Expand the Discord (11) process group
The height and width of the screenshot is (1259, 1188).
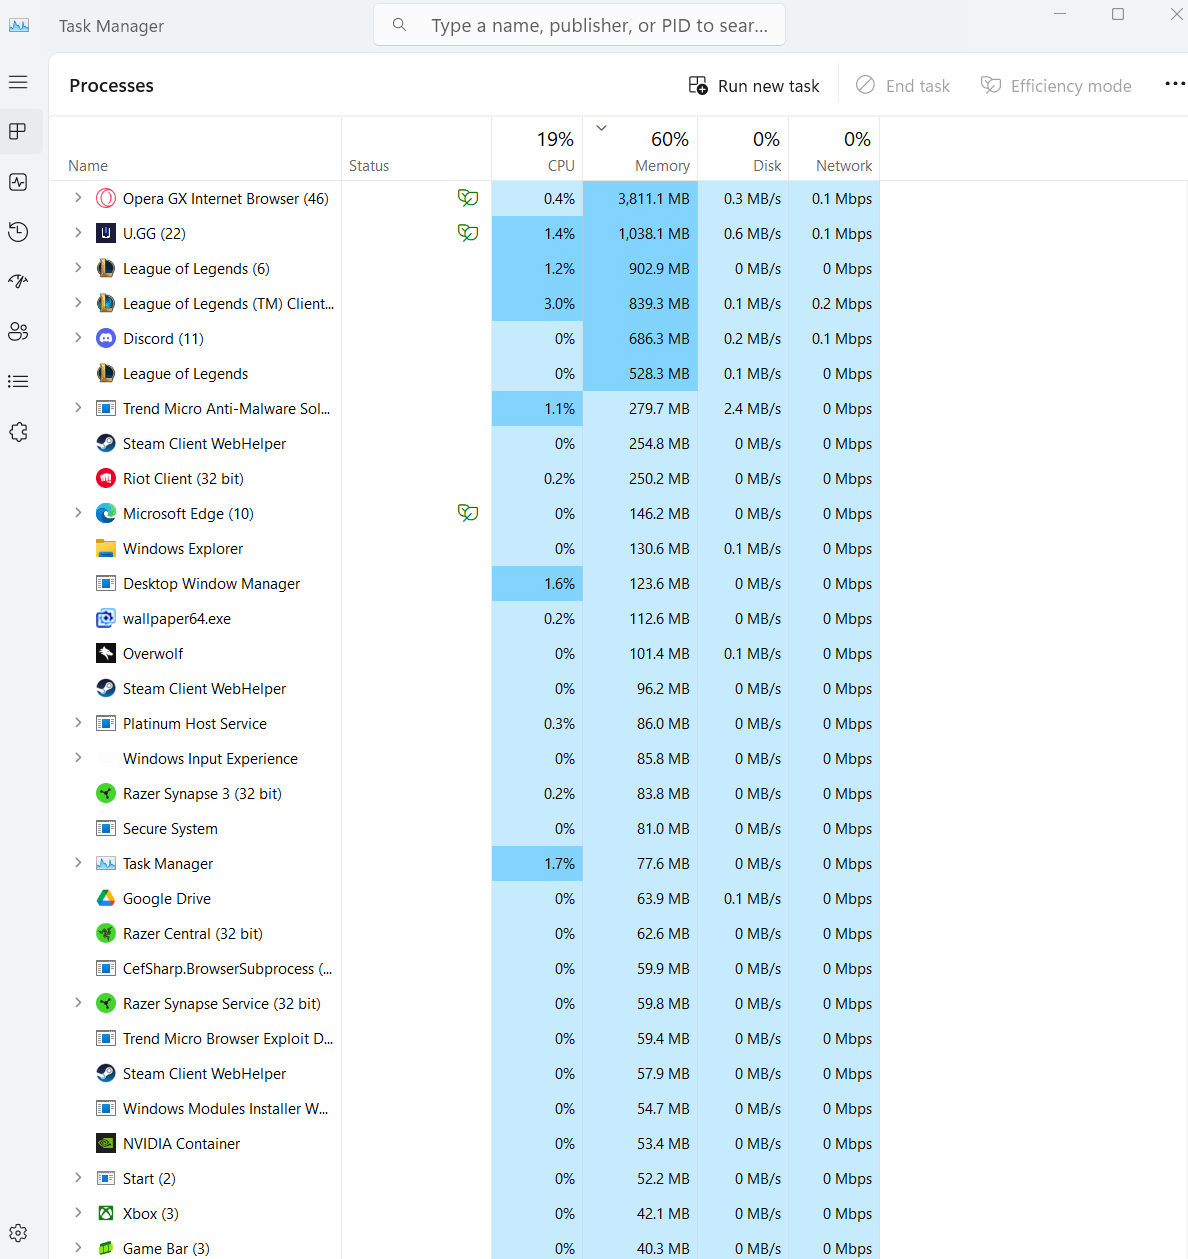tap(78, 338)
